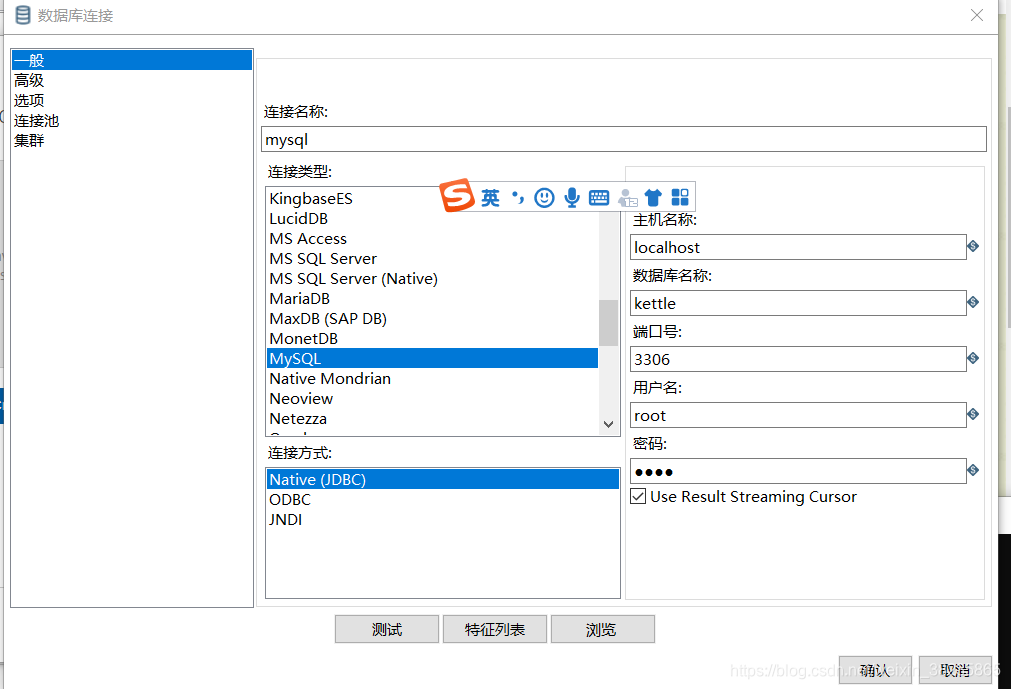Click variable icon beside database name field
Image resolution: width=1011 pixels, height=689 pixels.
[x=973, y=302]
